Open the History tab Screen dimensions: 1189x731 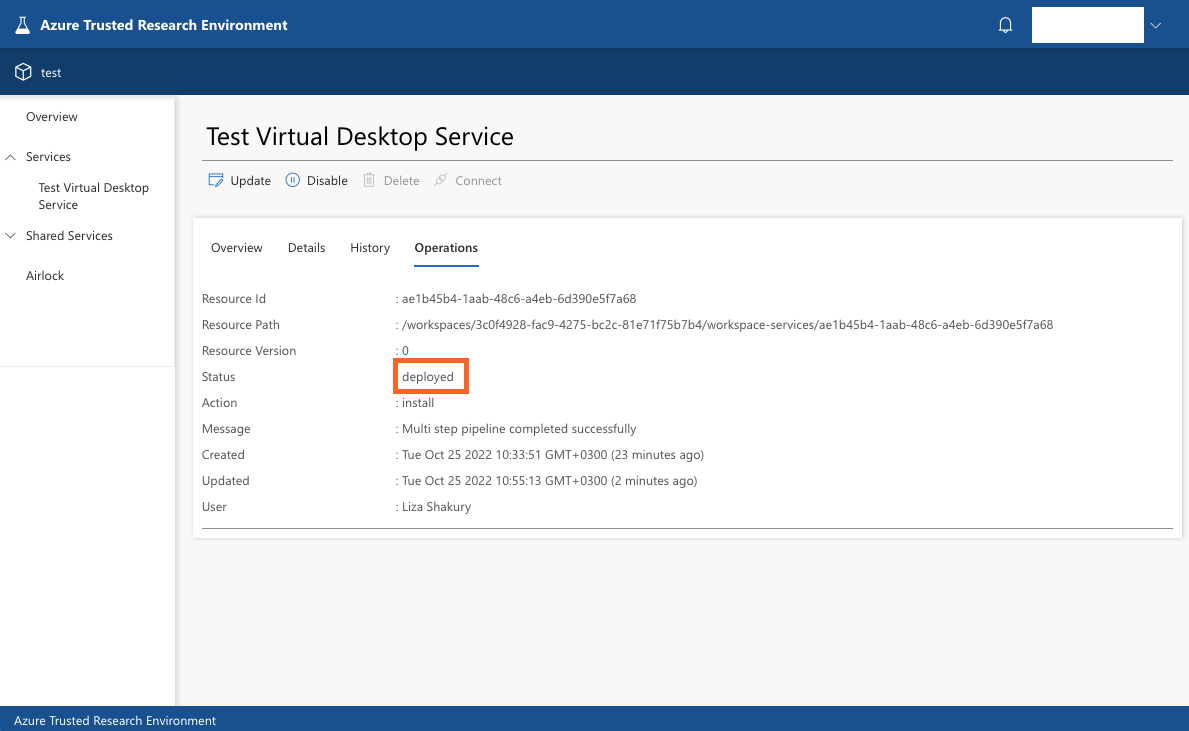tap(370, 247)
